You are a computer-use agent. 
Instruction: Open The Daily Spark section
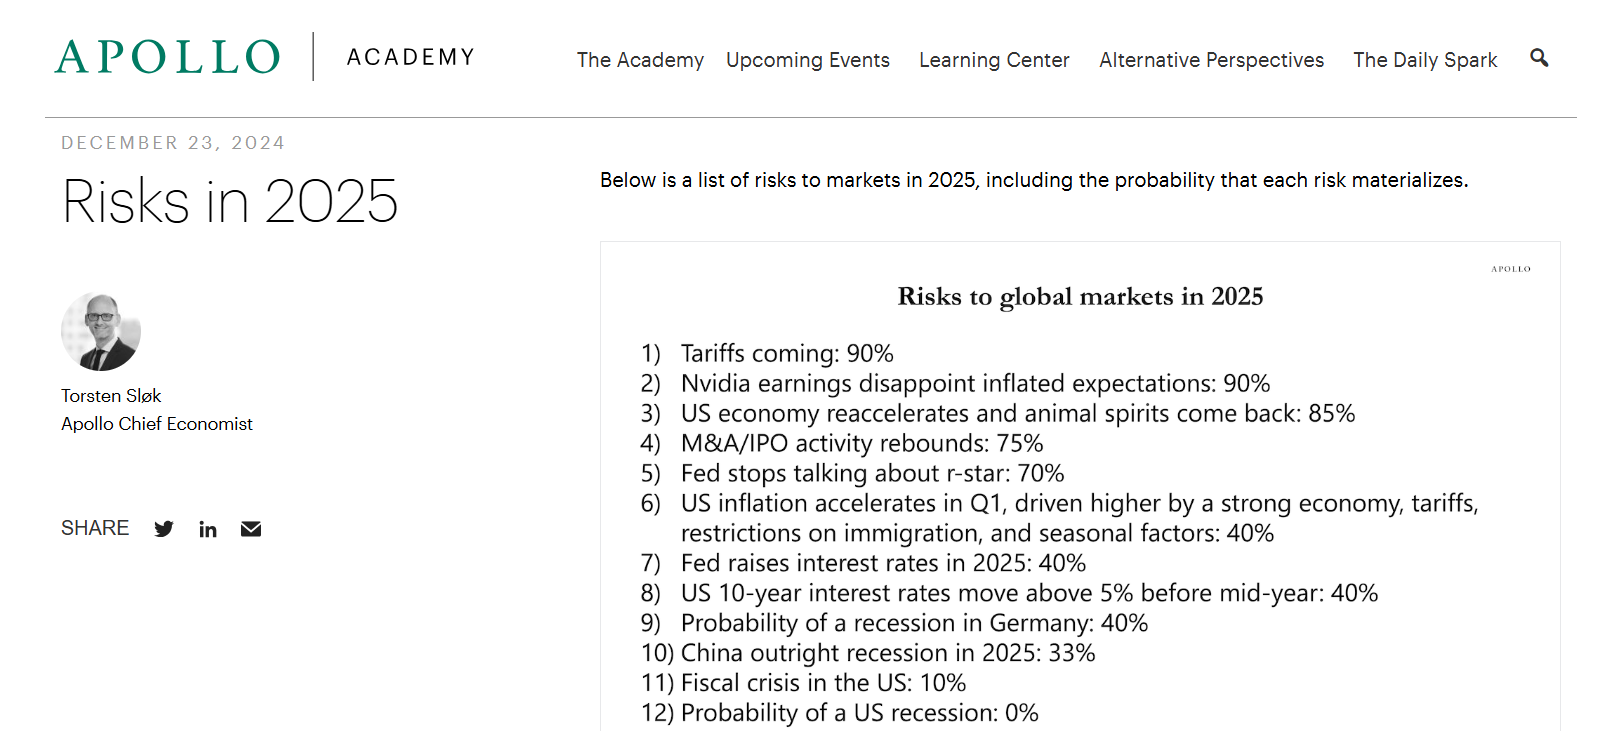[1424, 60]
